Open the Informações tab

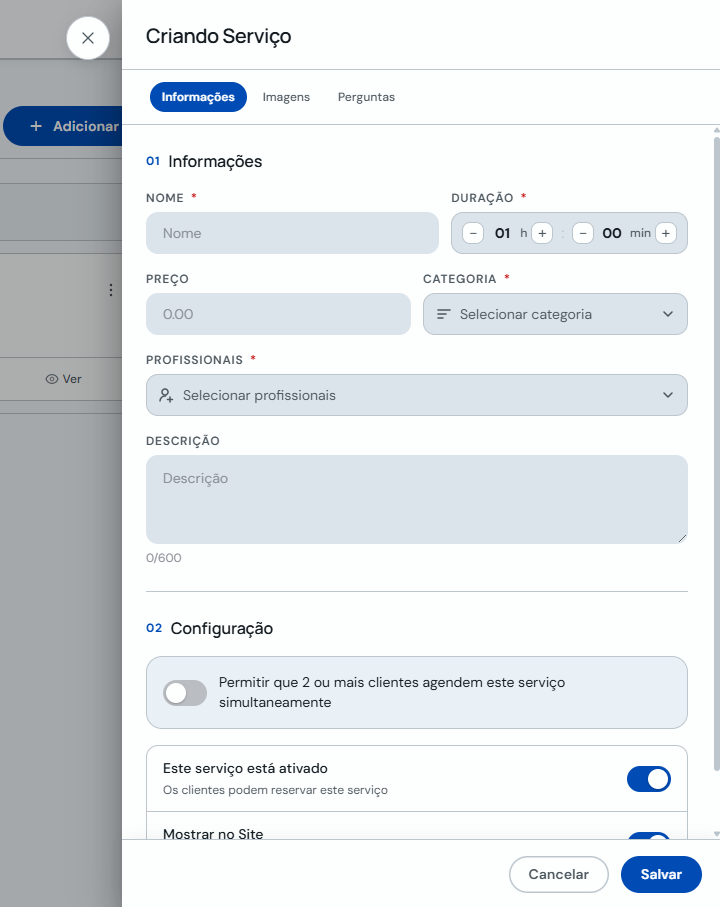pos(198,97)
